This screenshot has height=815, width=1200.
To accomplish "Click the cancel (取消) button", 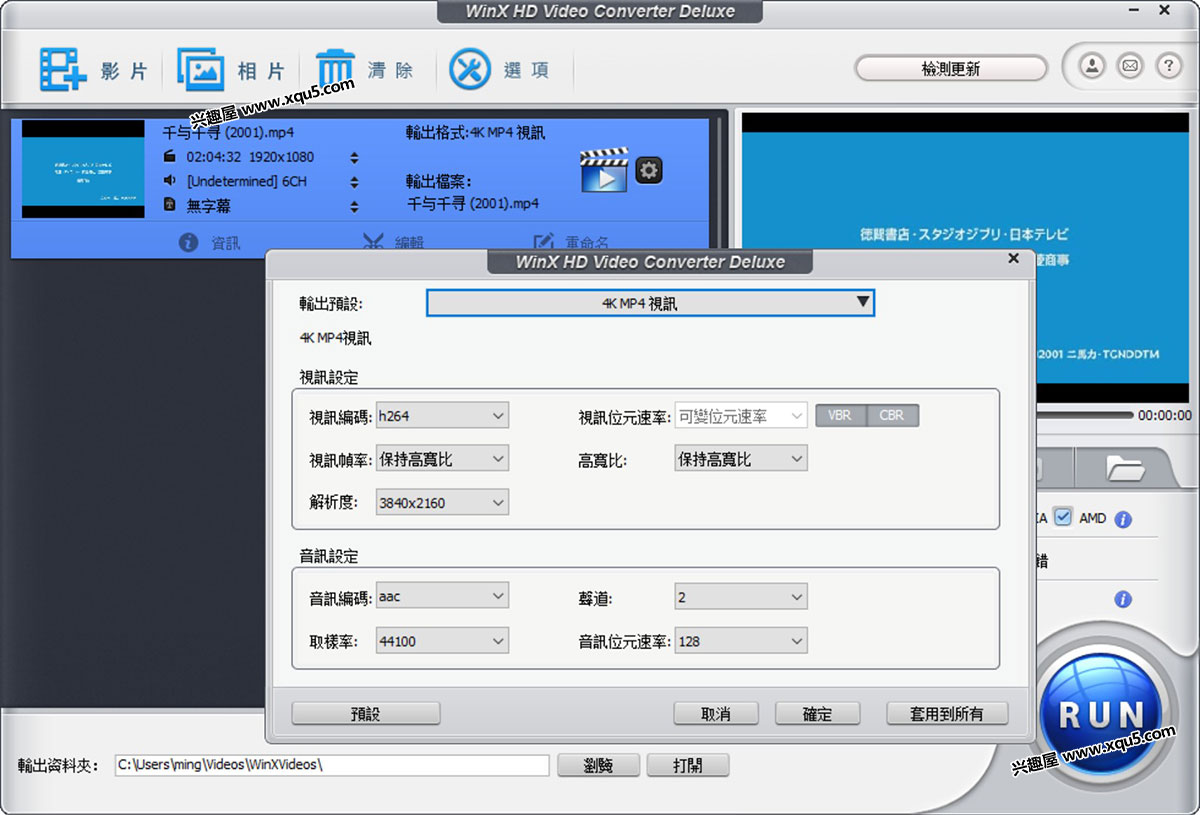I will (716, 714).
